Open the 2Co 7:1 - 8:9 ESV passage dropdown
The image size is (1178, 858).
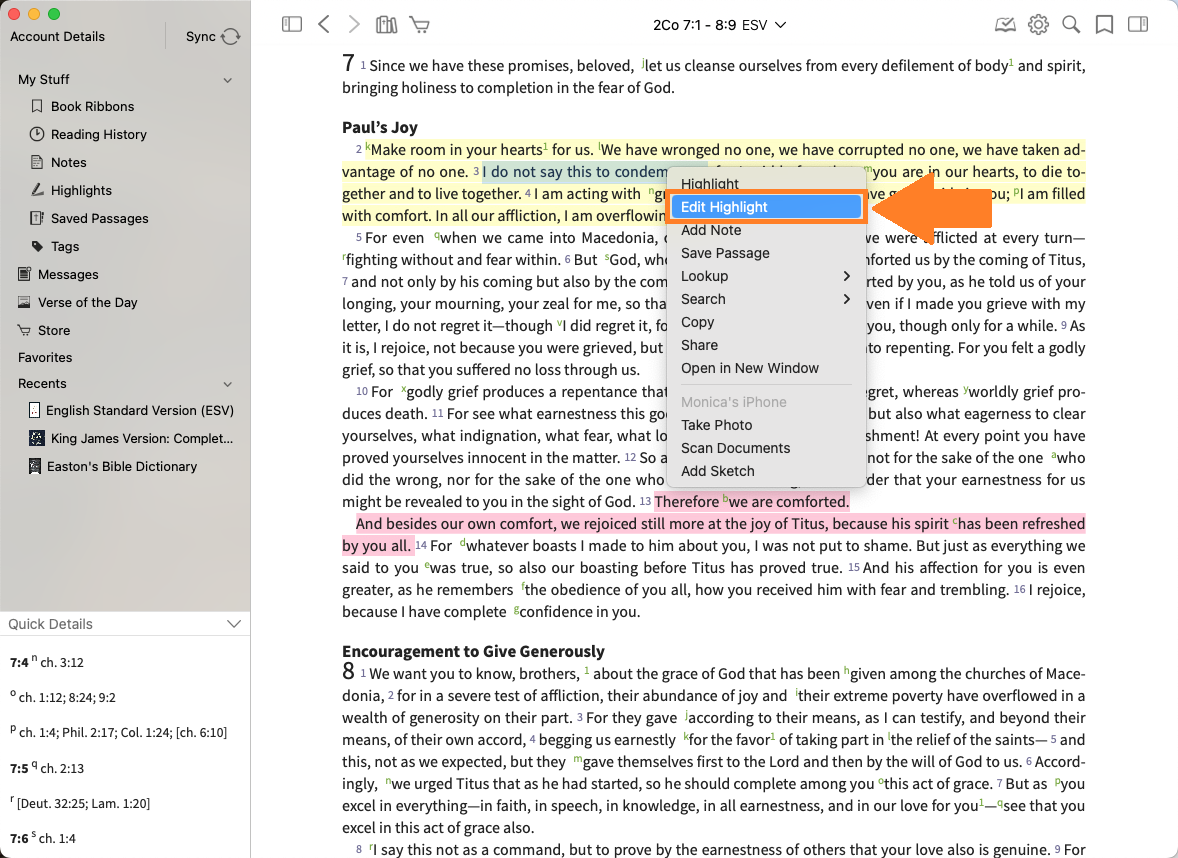pyautogui.click(x=719, y=25)
